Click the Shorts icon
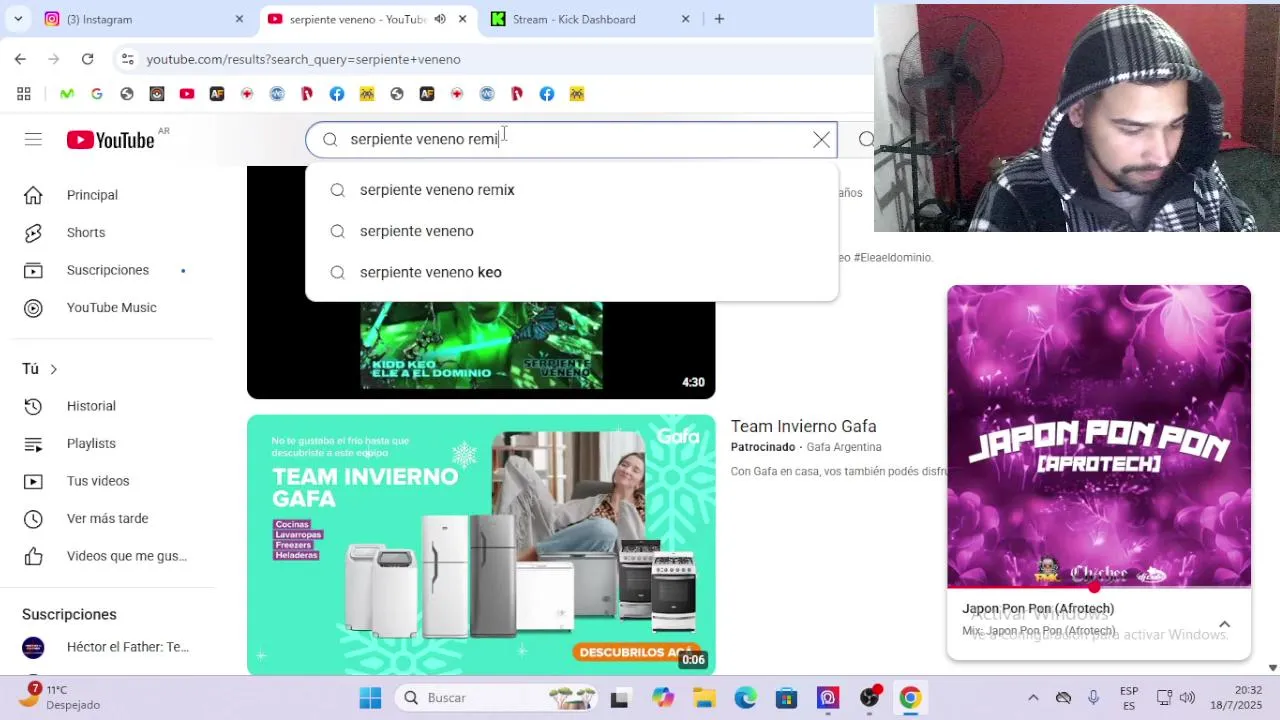The height and width of the screenshot is (720, 1280). [x=33, y=232]
